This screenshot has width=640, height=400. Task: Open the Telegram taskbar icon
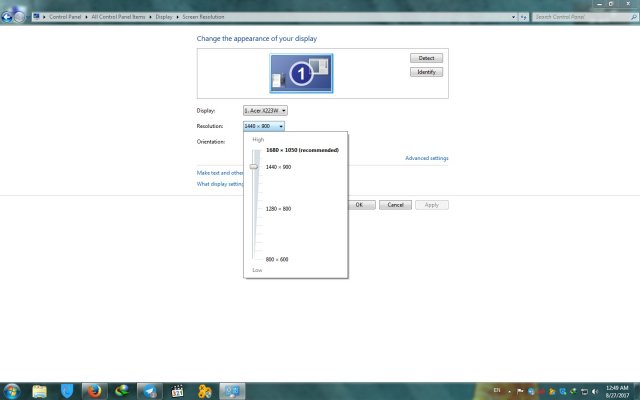coord(149,390)
